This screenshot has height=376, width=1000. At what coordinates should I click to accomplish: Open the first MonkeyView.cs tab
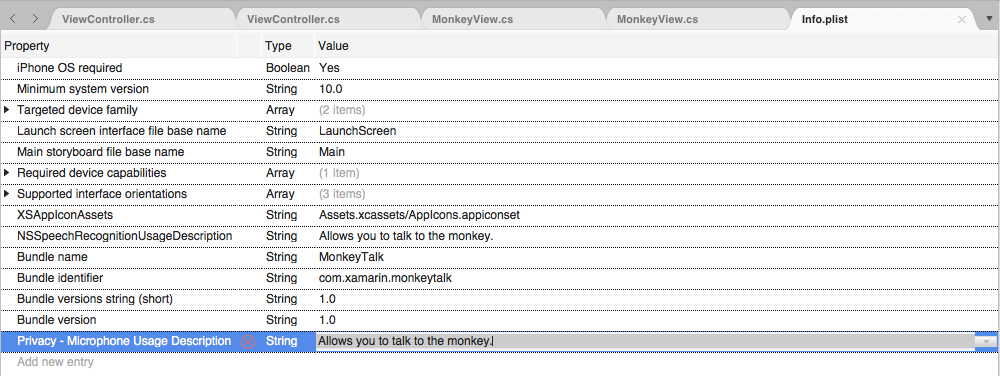[x=473, y=19]
